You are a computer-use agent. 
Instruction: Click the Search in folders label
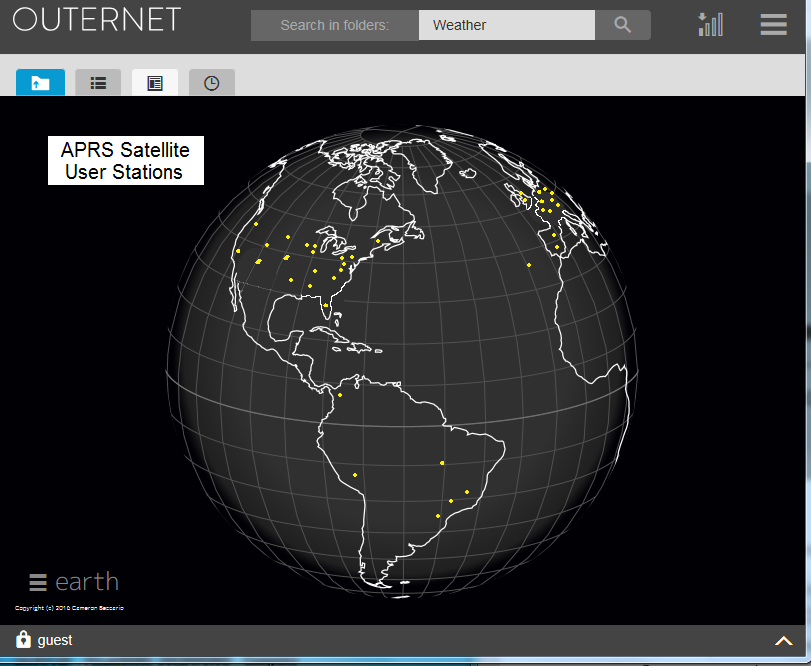click(334, 25)
